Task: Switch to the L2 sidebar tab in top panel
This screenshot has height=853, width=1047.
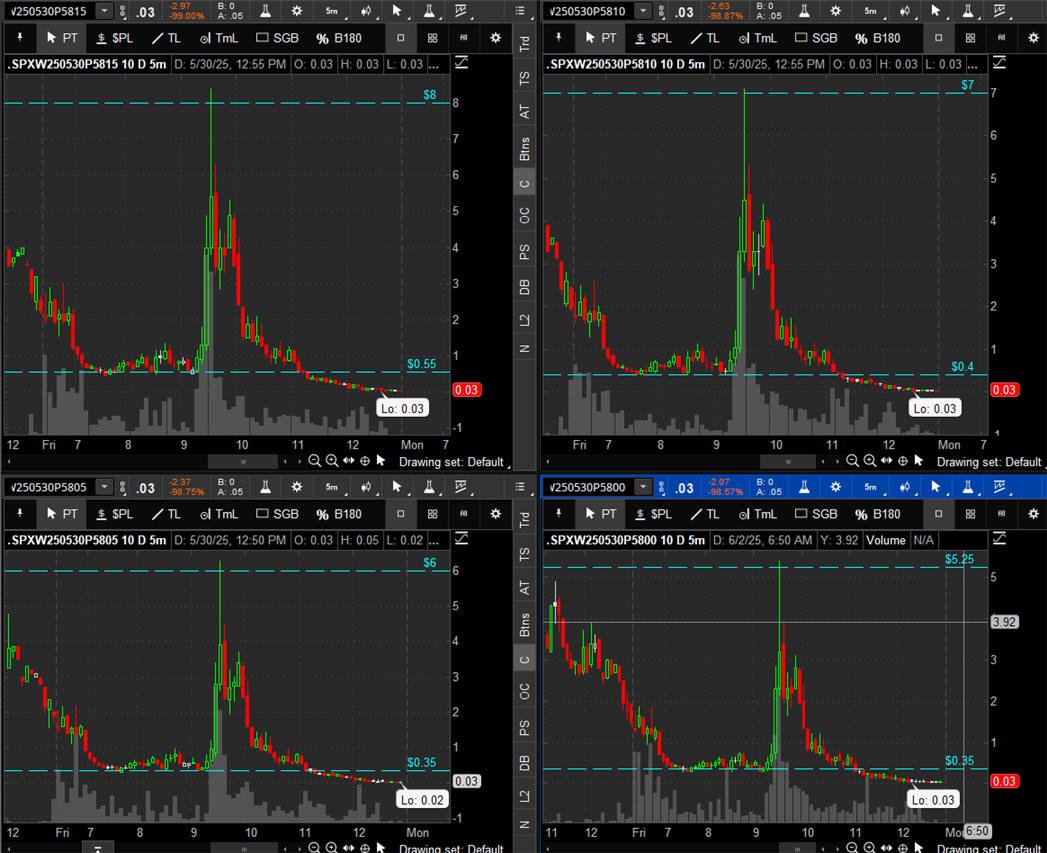Action: tap(525, 319)
